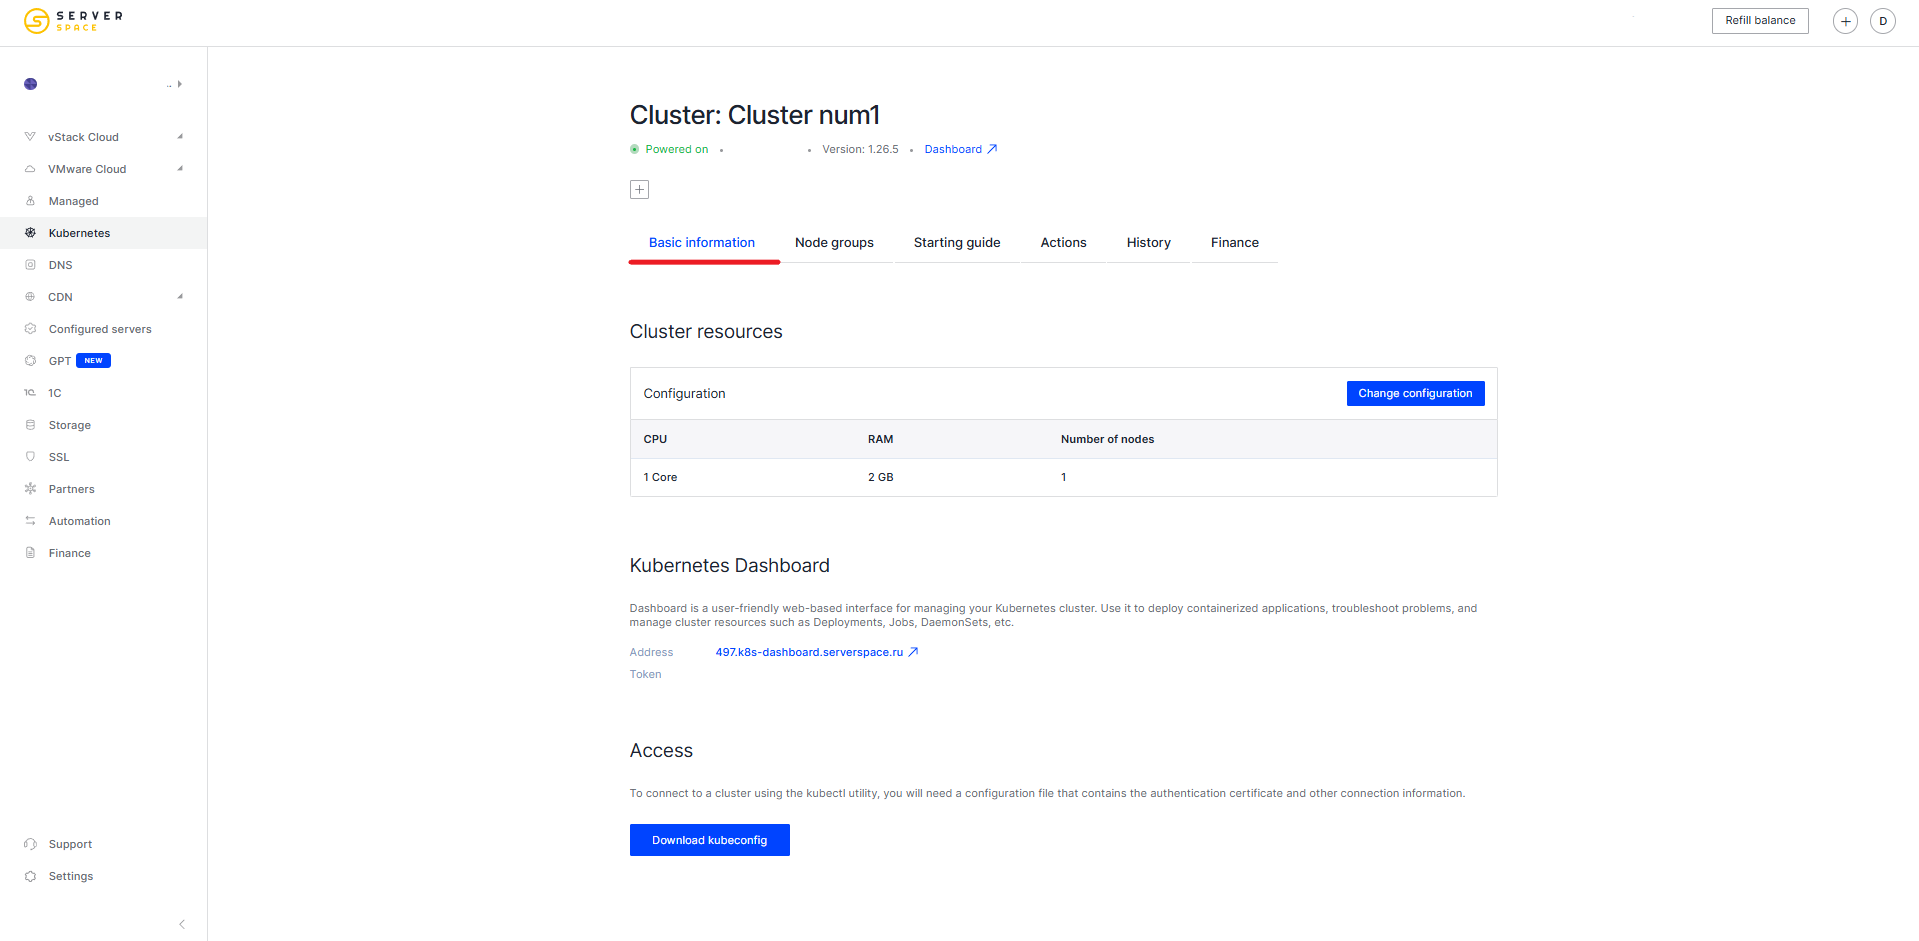
Task: Open the project selector arrow
Action: coord(179,84)
